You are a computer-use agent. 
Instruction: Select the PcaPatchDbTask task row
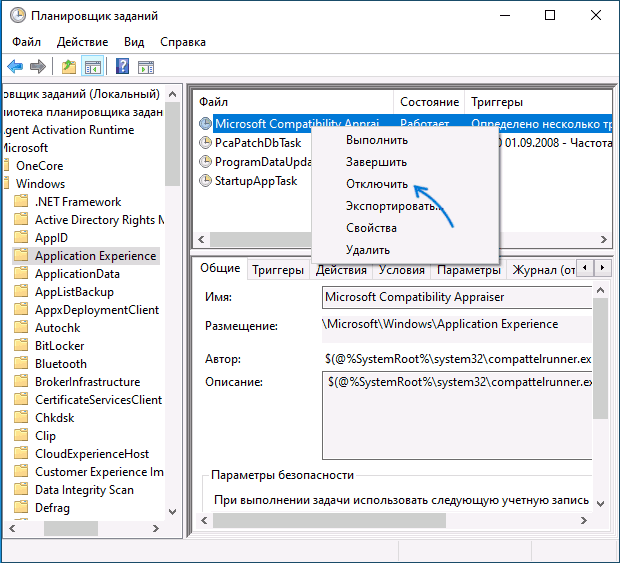258,143
